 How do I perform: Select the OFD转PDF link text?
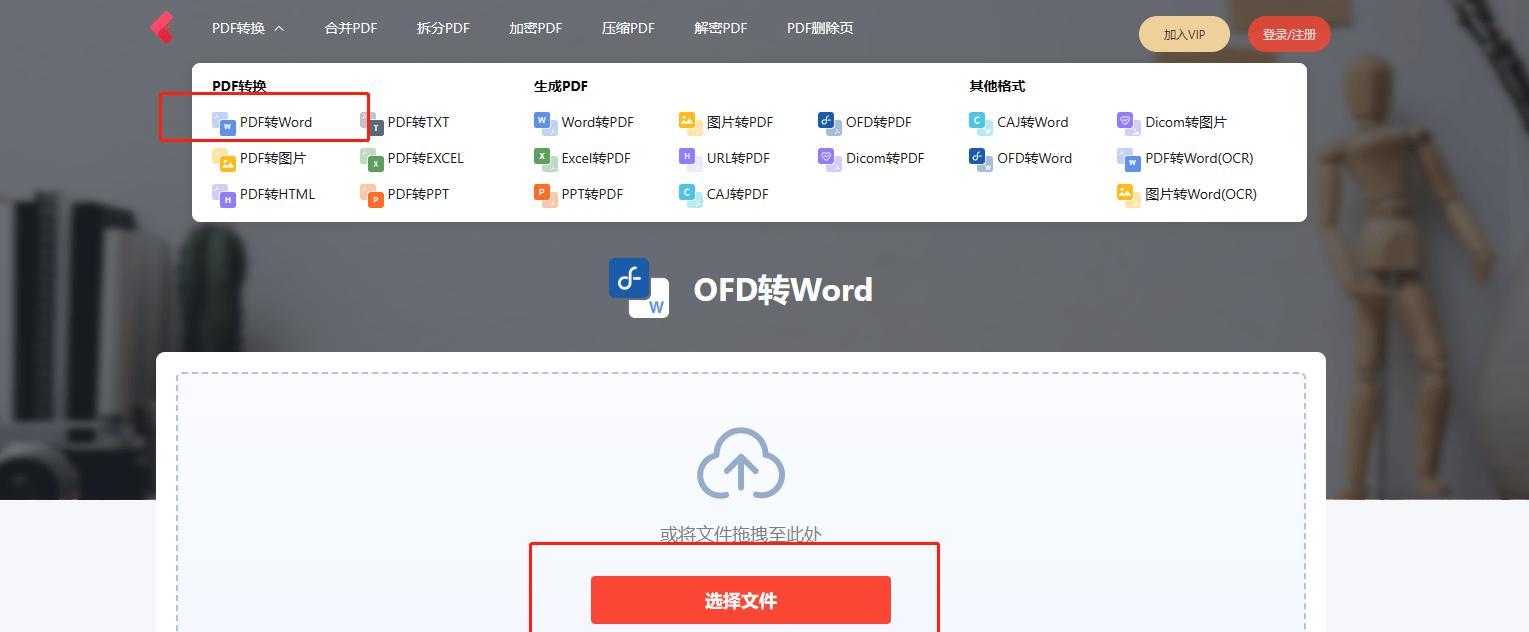coord(879,122)
